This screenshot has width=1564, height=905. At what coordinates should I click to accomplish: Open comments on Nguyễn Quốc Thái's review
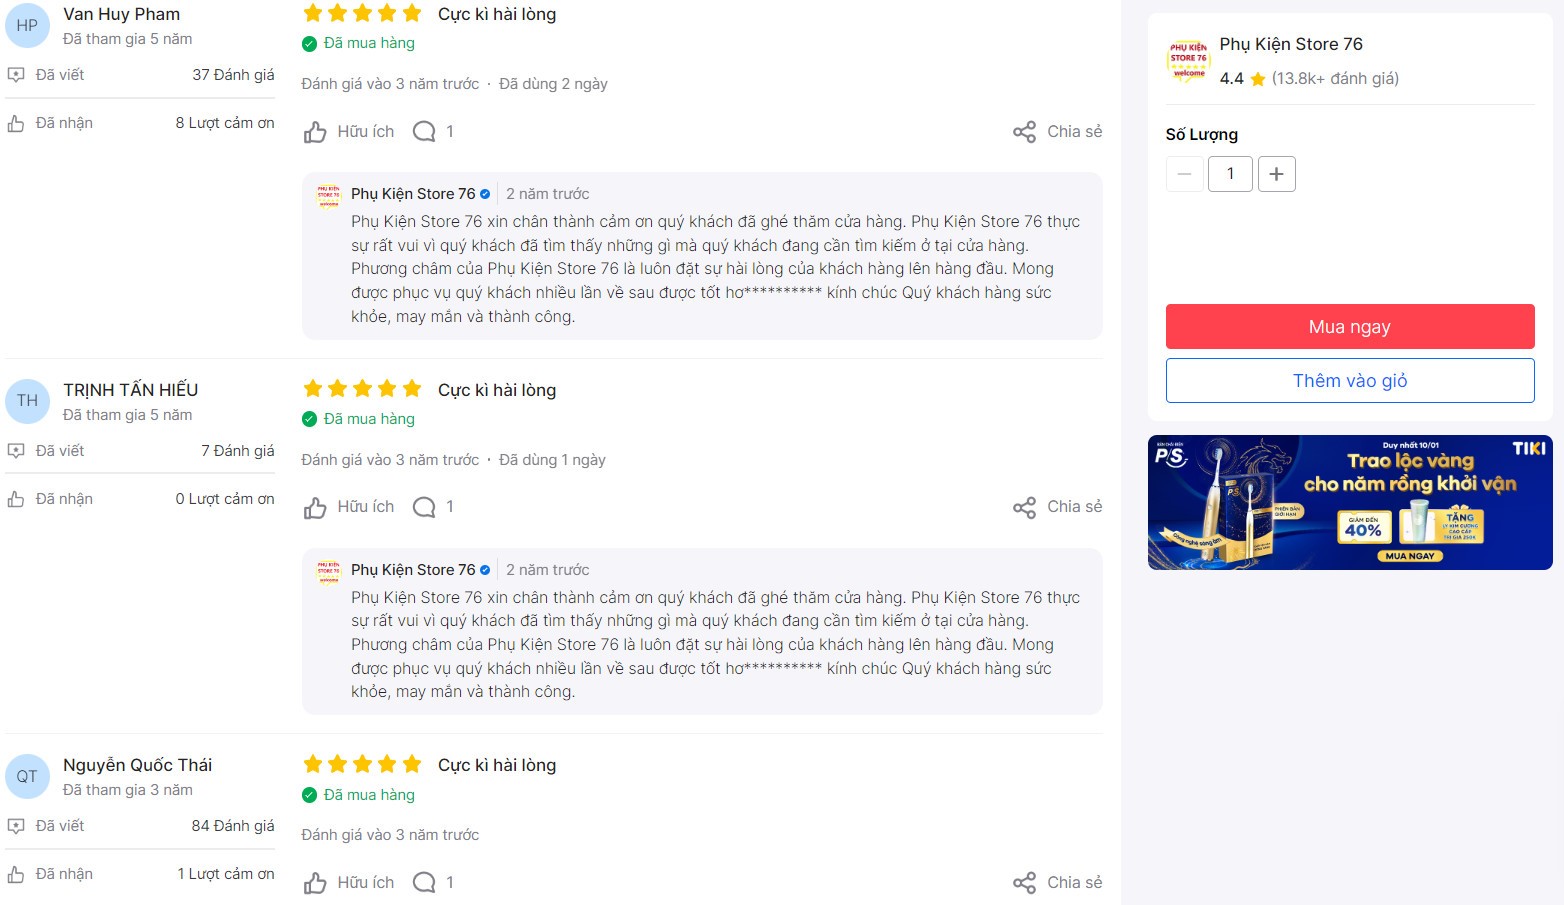(425, 883)
